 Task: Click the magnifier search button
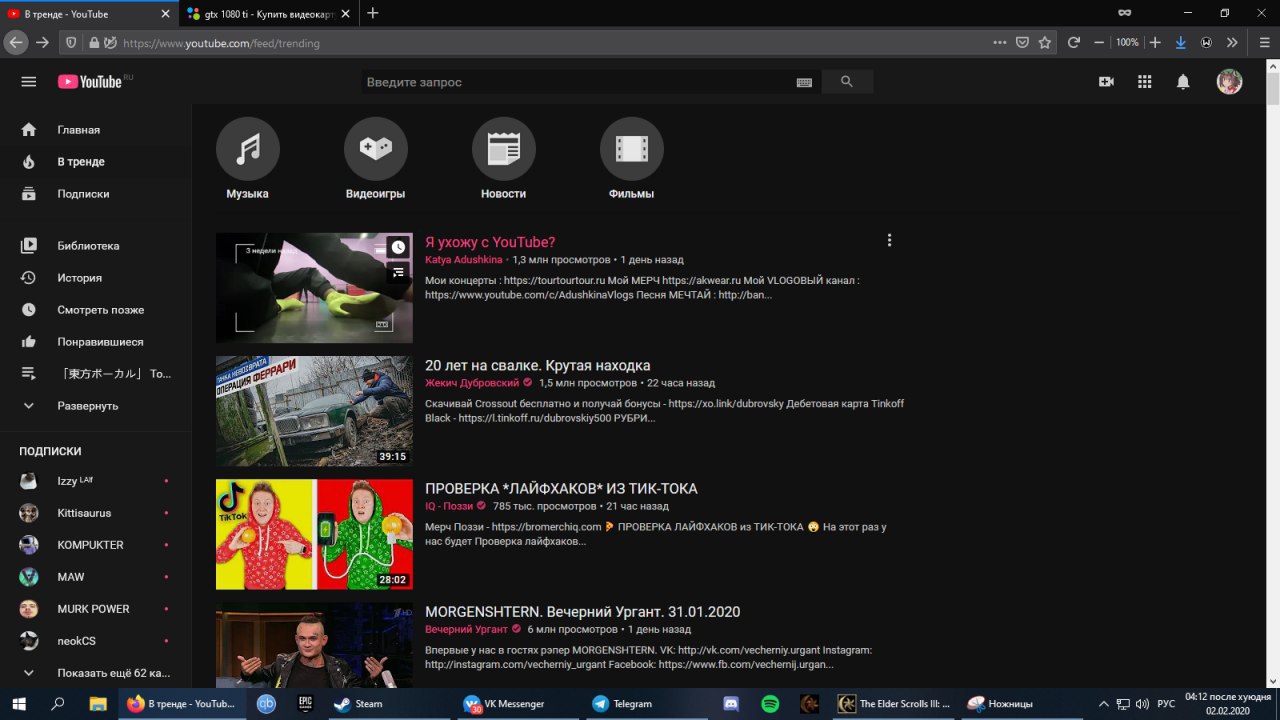(847, 82)
